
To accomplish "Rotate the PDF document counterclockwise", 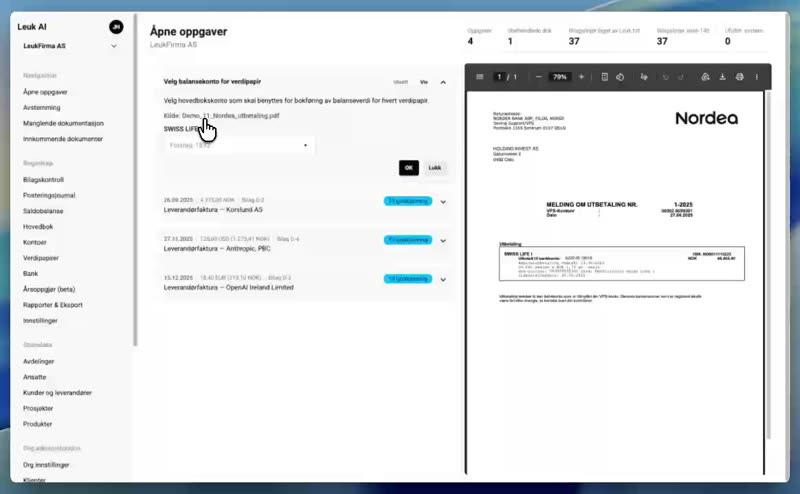I will (620, 77).
